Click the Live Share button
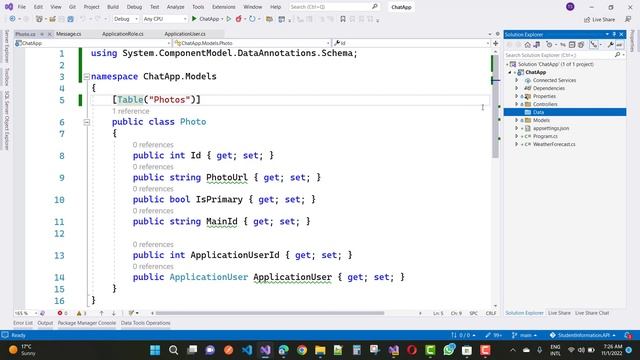The width and height of the screenshot is (640, 360). (x=599, y=19)
